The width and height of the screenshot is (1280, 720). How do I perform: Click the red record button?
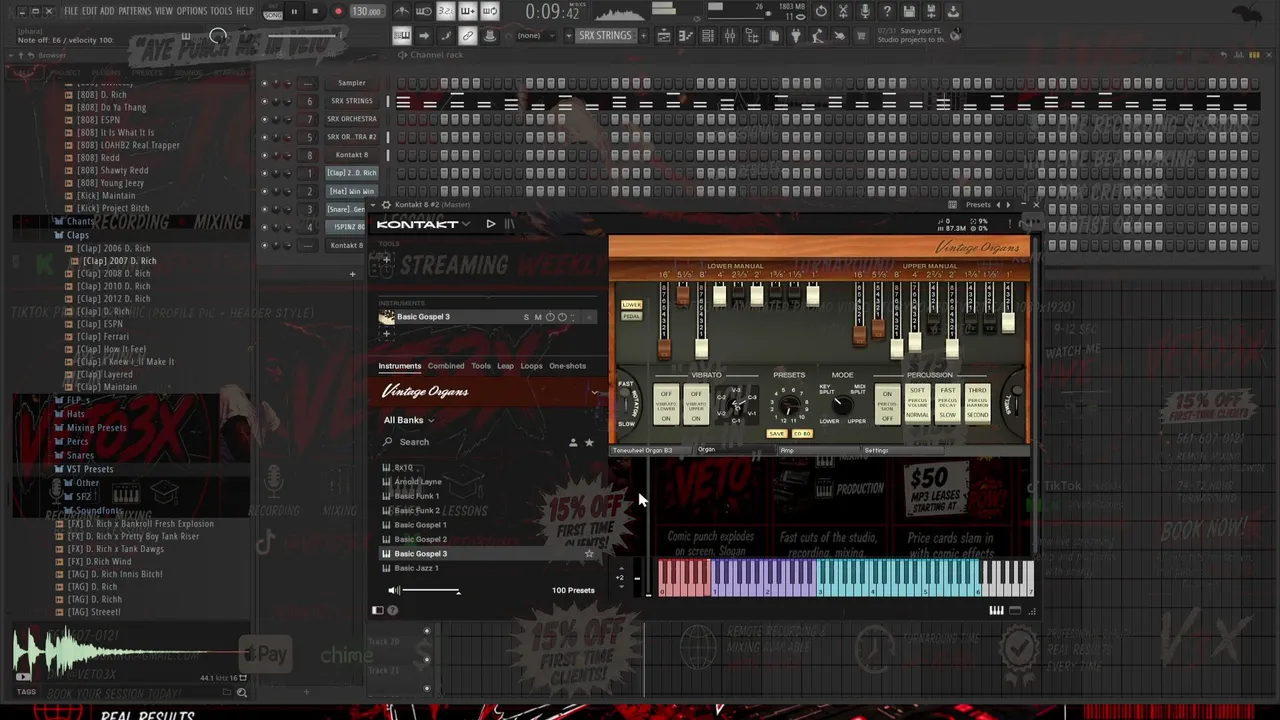pos(338,11)
